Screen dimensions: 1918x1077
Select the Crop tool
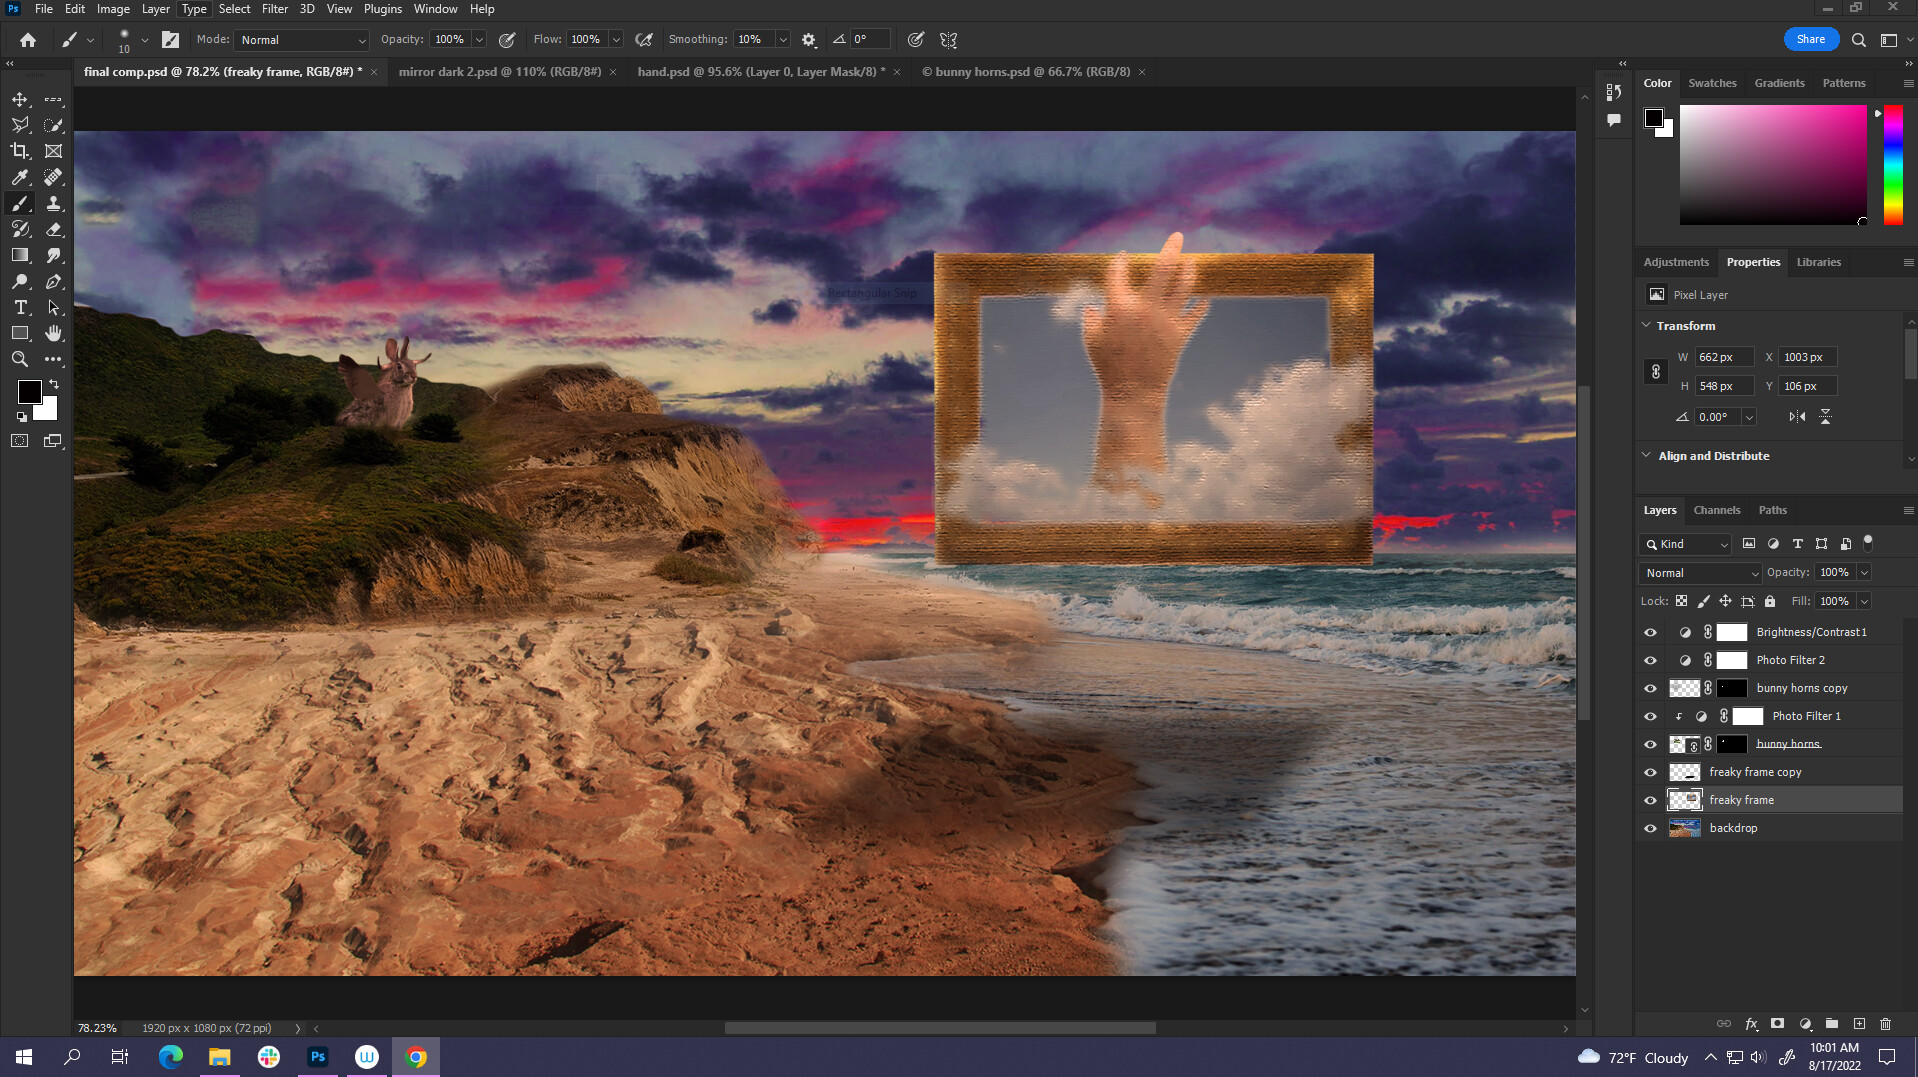coord(20,151)
